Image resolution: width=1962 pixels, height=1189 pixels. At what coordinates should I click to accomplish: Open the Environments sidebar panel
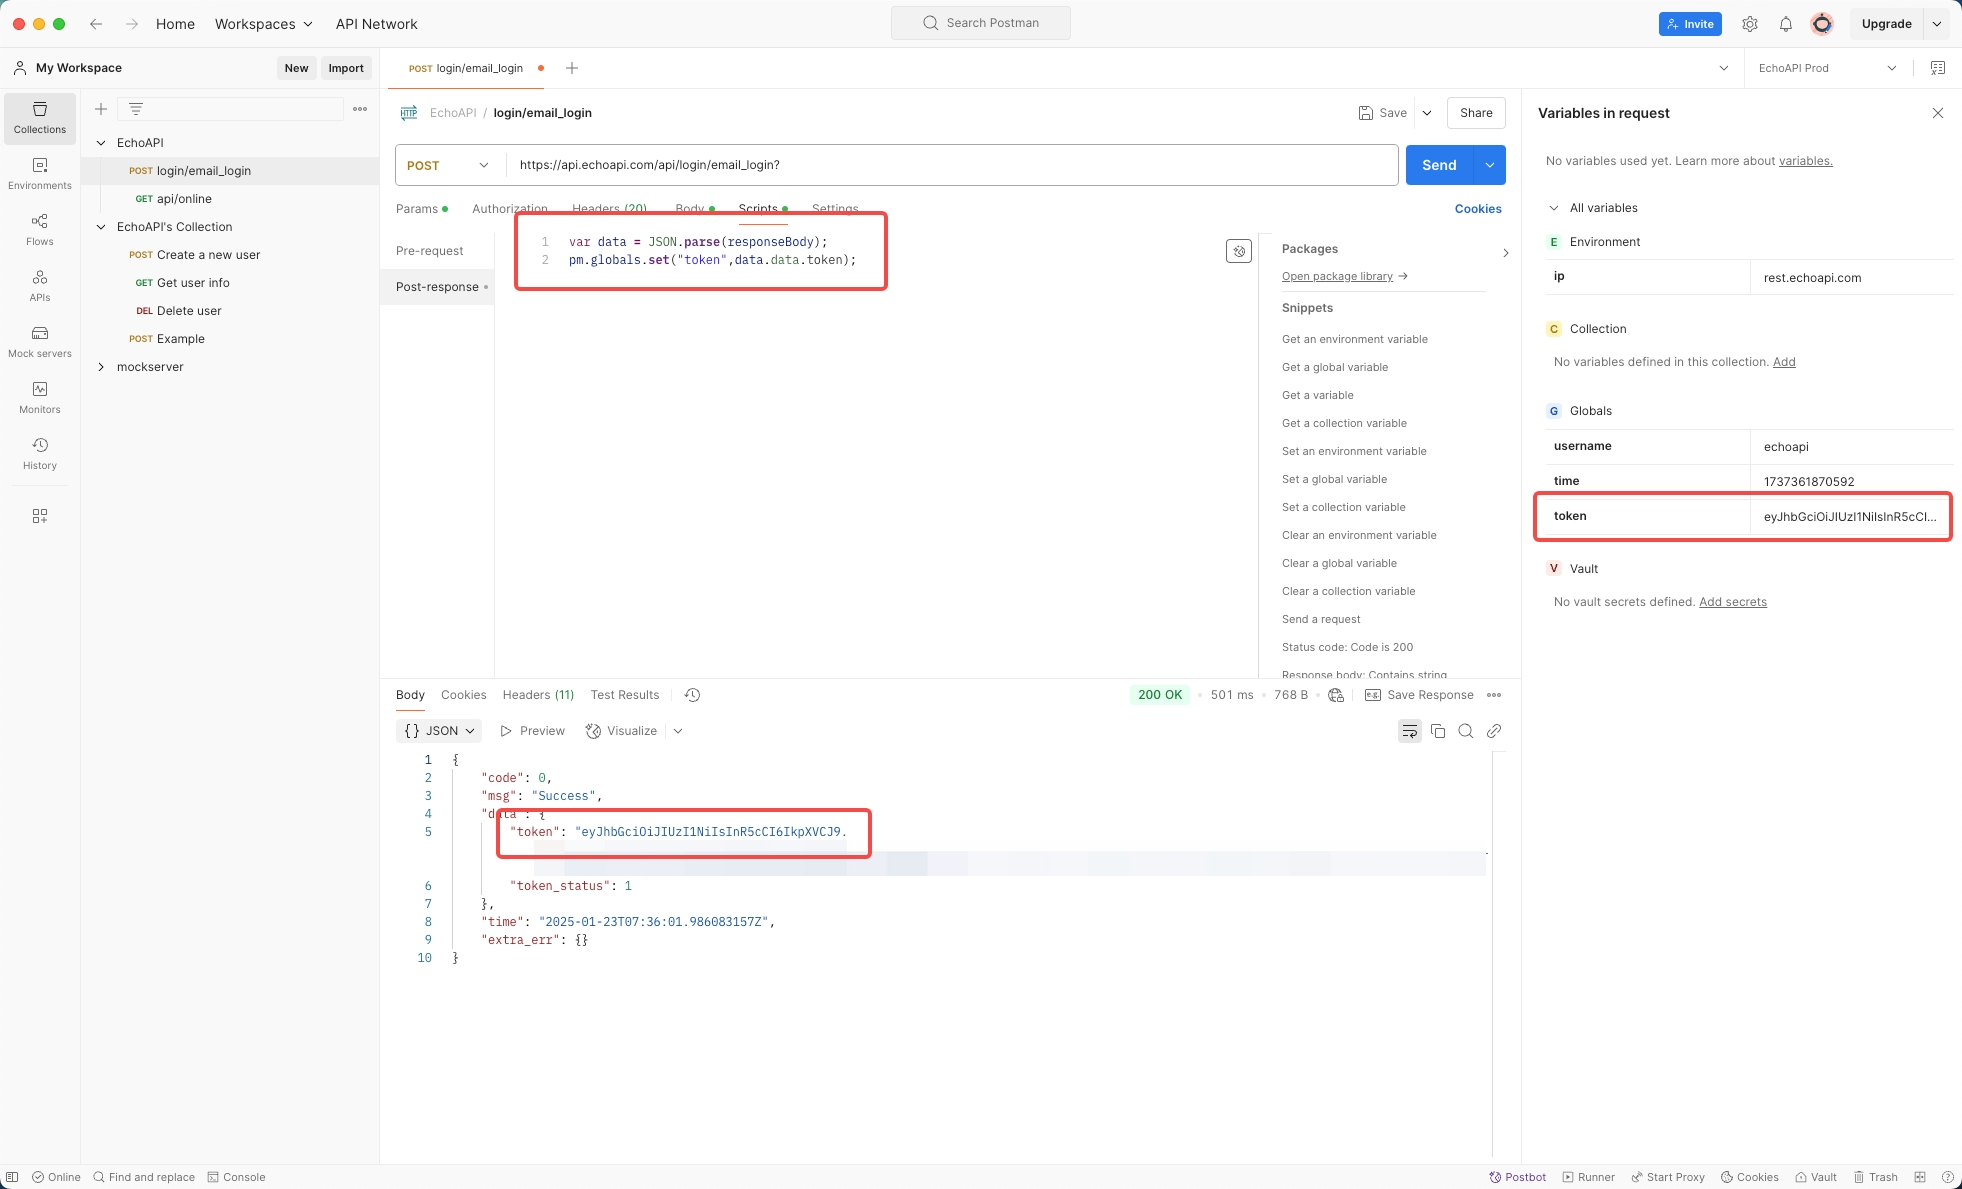[40, 174]
